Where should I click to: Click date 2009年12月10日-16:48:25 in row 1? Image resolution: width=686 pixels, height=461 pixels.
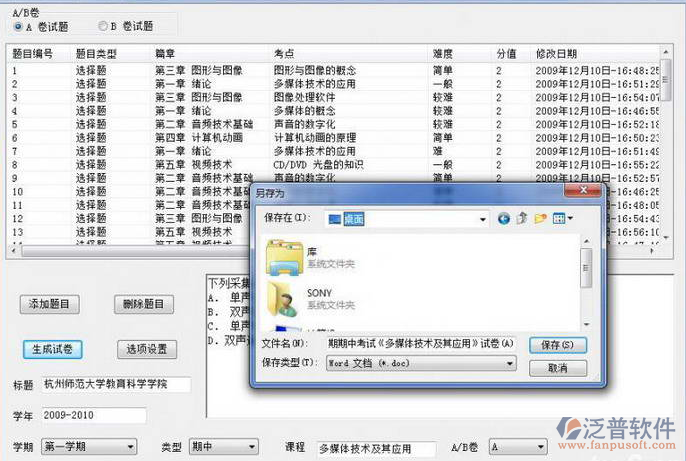(x=597, y=70)
